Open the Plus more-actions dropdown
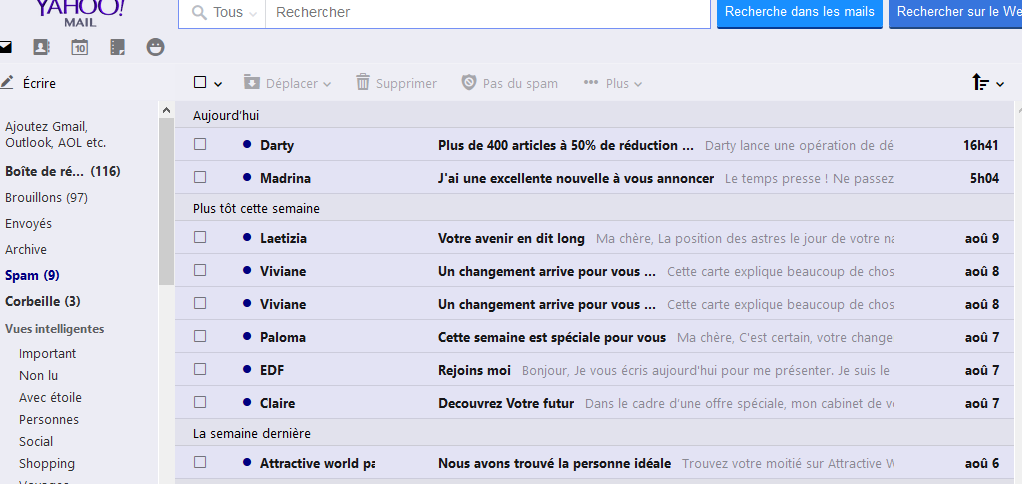The image size is (1022, 484). click(614, 83)
